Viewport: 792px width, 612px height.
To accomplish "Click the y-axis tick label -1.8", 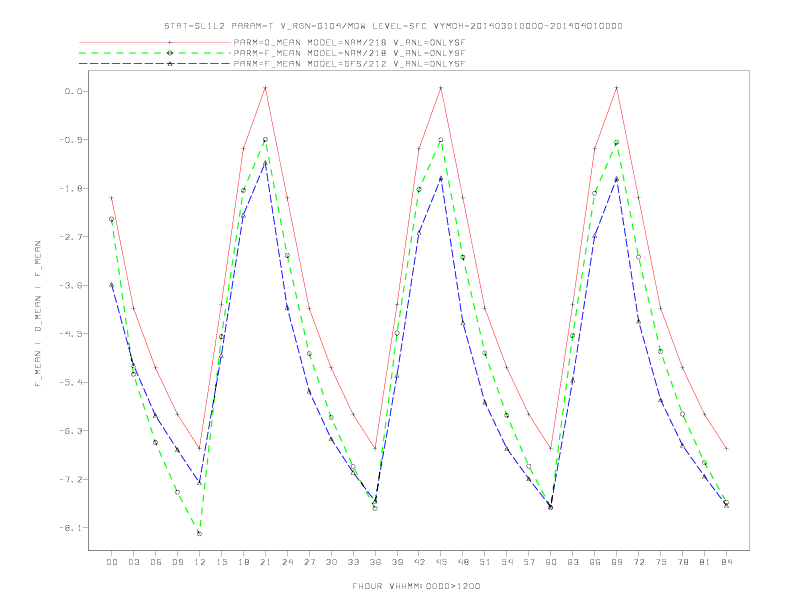I will click(70, 188).
